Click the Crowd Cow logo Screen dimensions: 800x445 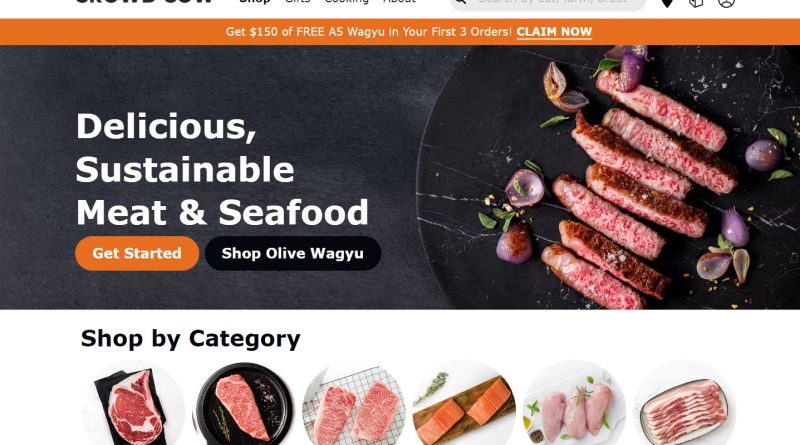pos(144,2)
